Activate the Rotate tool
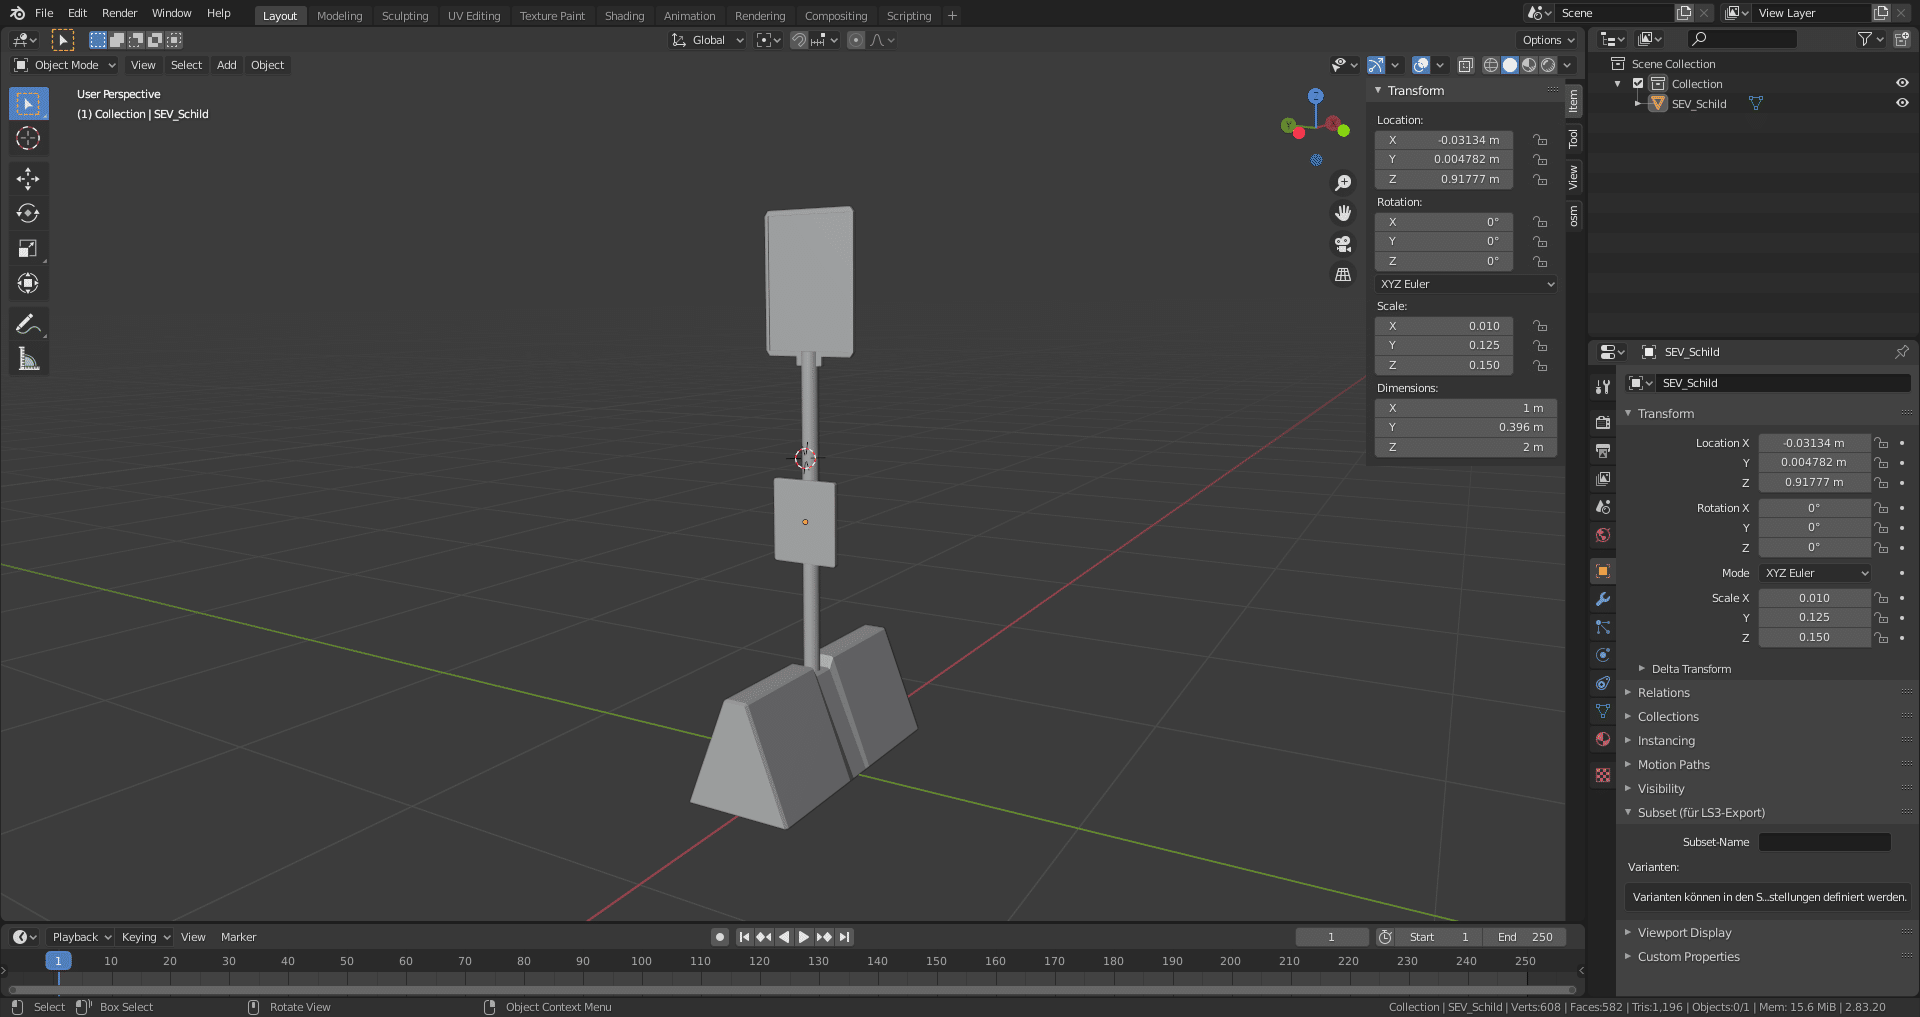Viewport: 1920px width, 1017px height. pos(28,214)
